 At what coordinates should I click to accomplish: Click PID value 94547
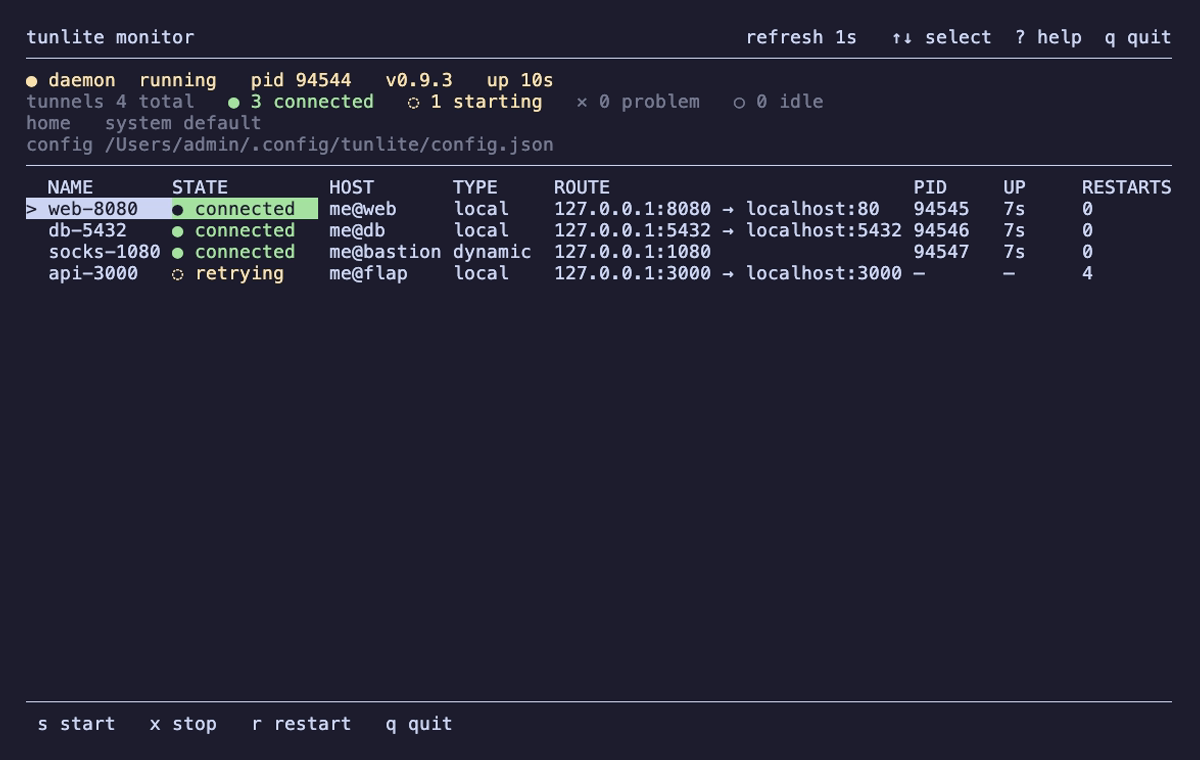[941, 252]
